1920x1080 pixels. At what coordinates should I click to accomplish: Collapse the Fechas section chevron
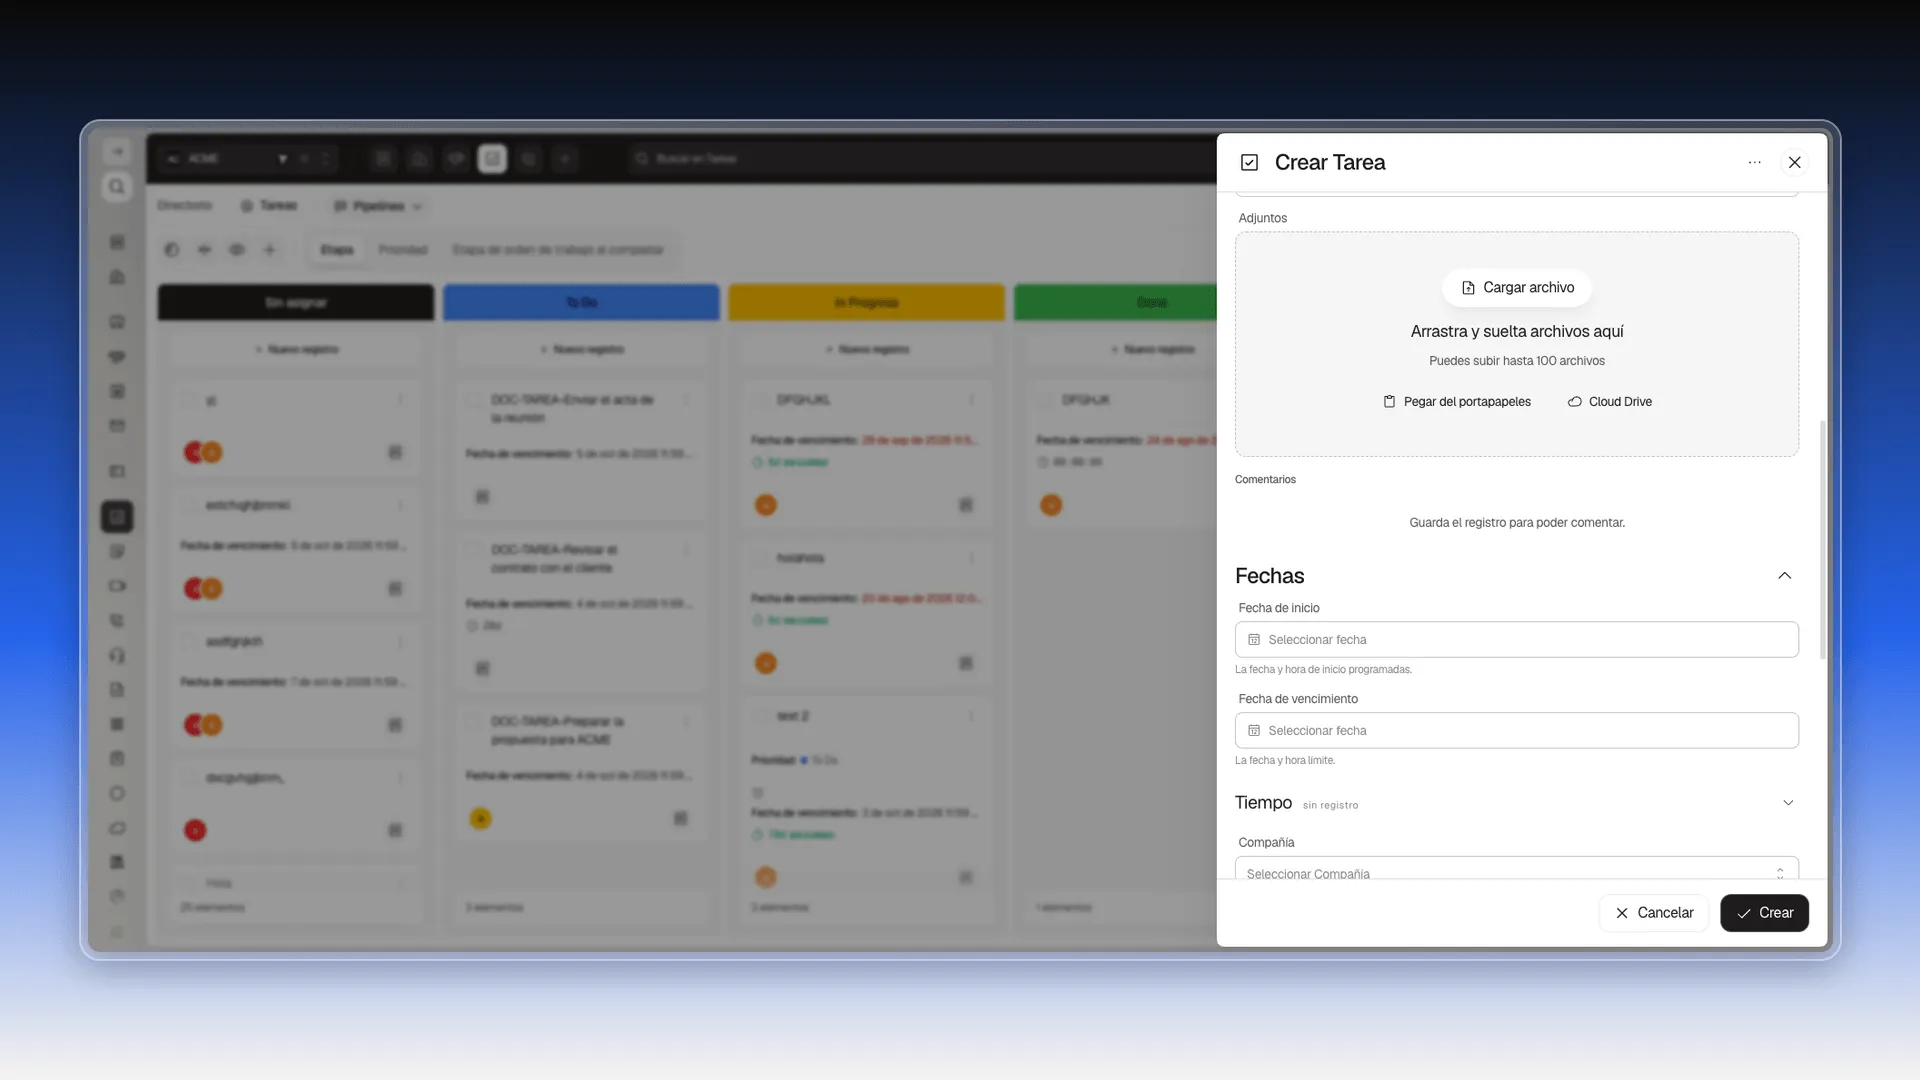pyautogui.click(x=1784, y=576)
